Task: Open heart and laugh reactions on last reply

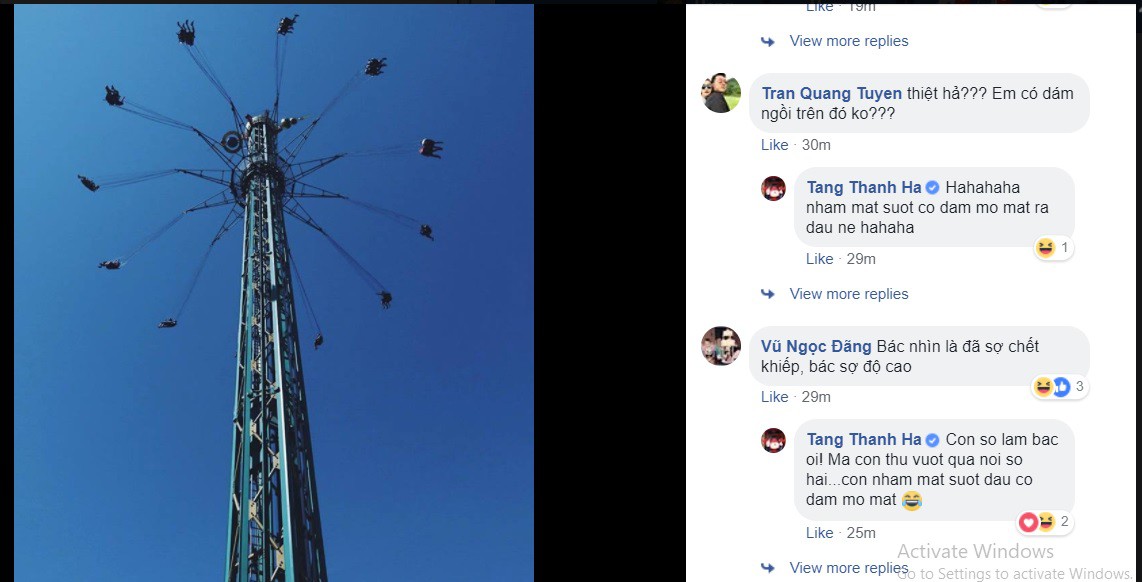Action: (1045, 522)
